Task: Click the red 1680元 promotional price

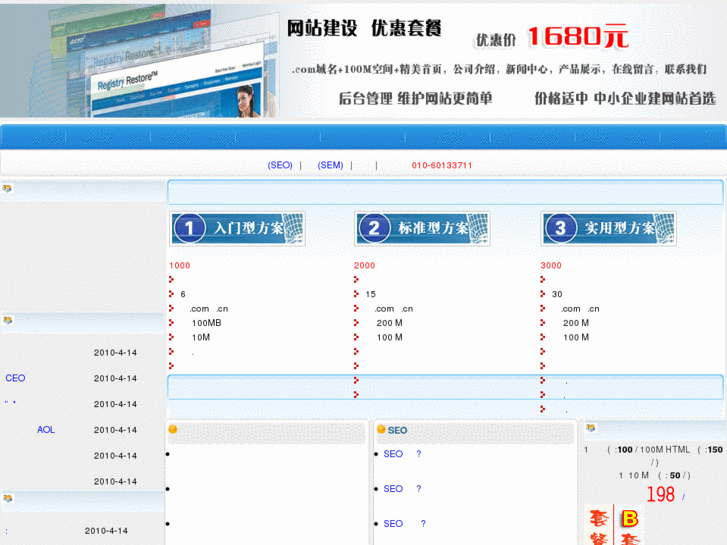Action: [578, 38]
